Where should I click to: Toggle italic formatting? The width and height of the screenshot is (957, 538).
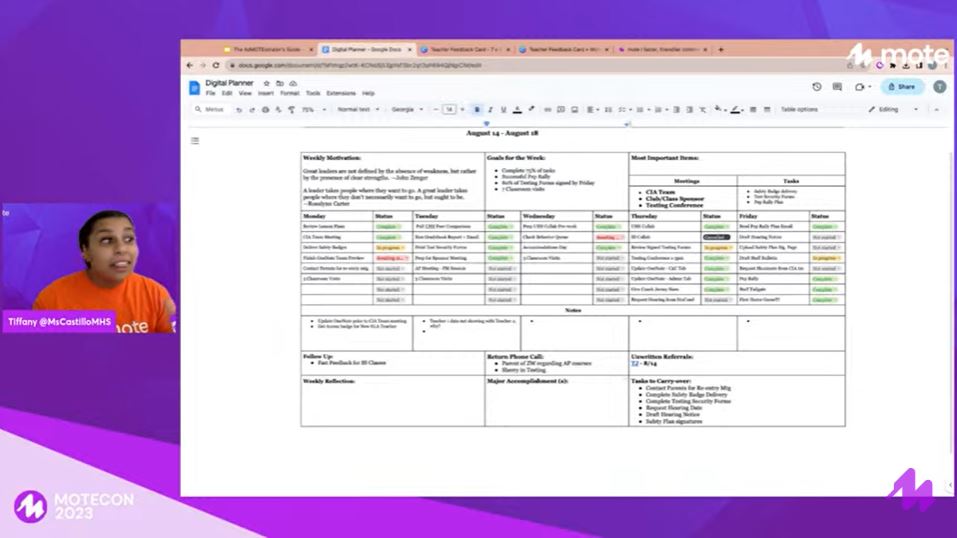click(490, 110)
